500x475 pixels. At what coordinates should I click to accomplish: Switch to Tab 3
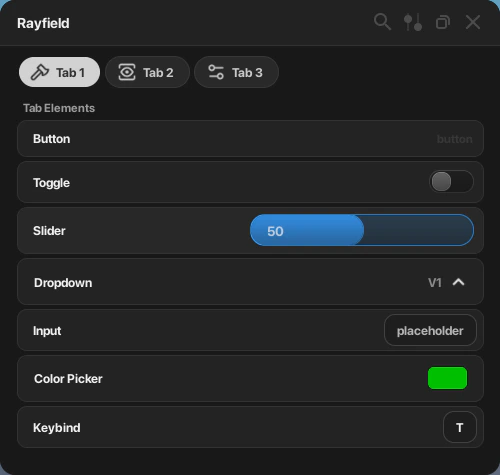tap(236, 72)
